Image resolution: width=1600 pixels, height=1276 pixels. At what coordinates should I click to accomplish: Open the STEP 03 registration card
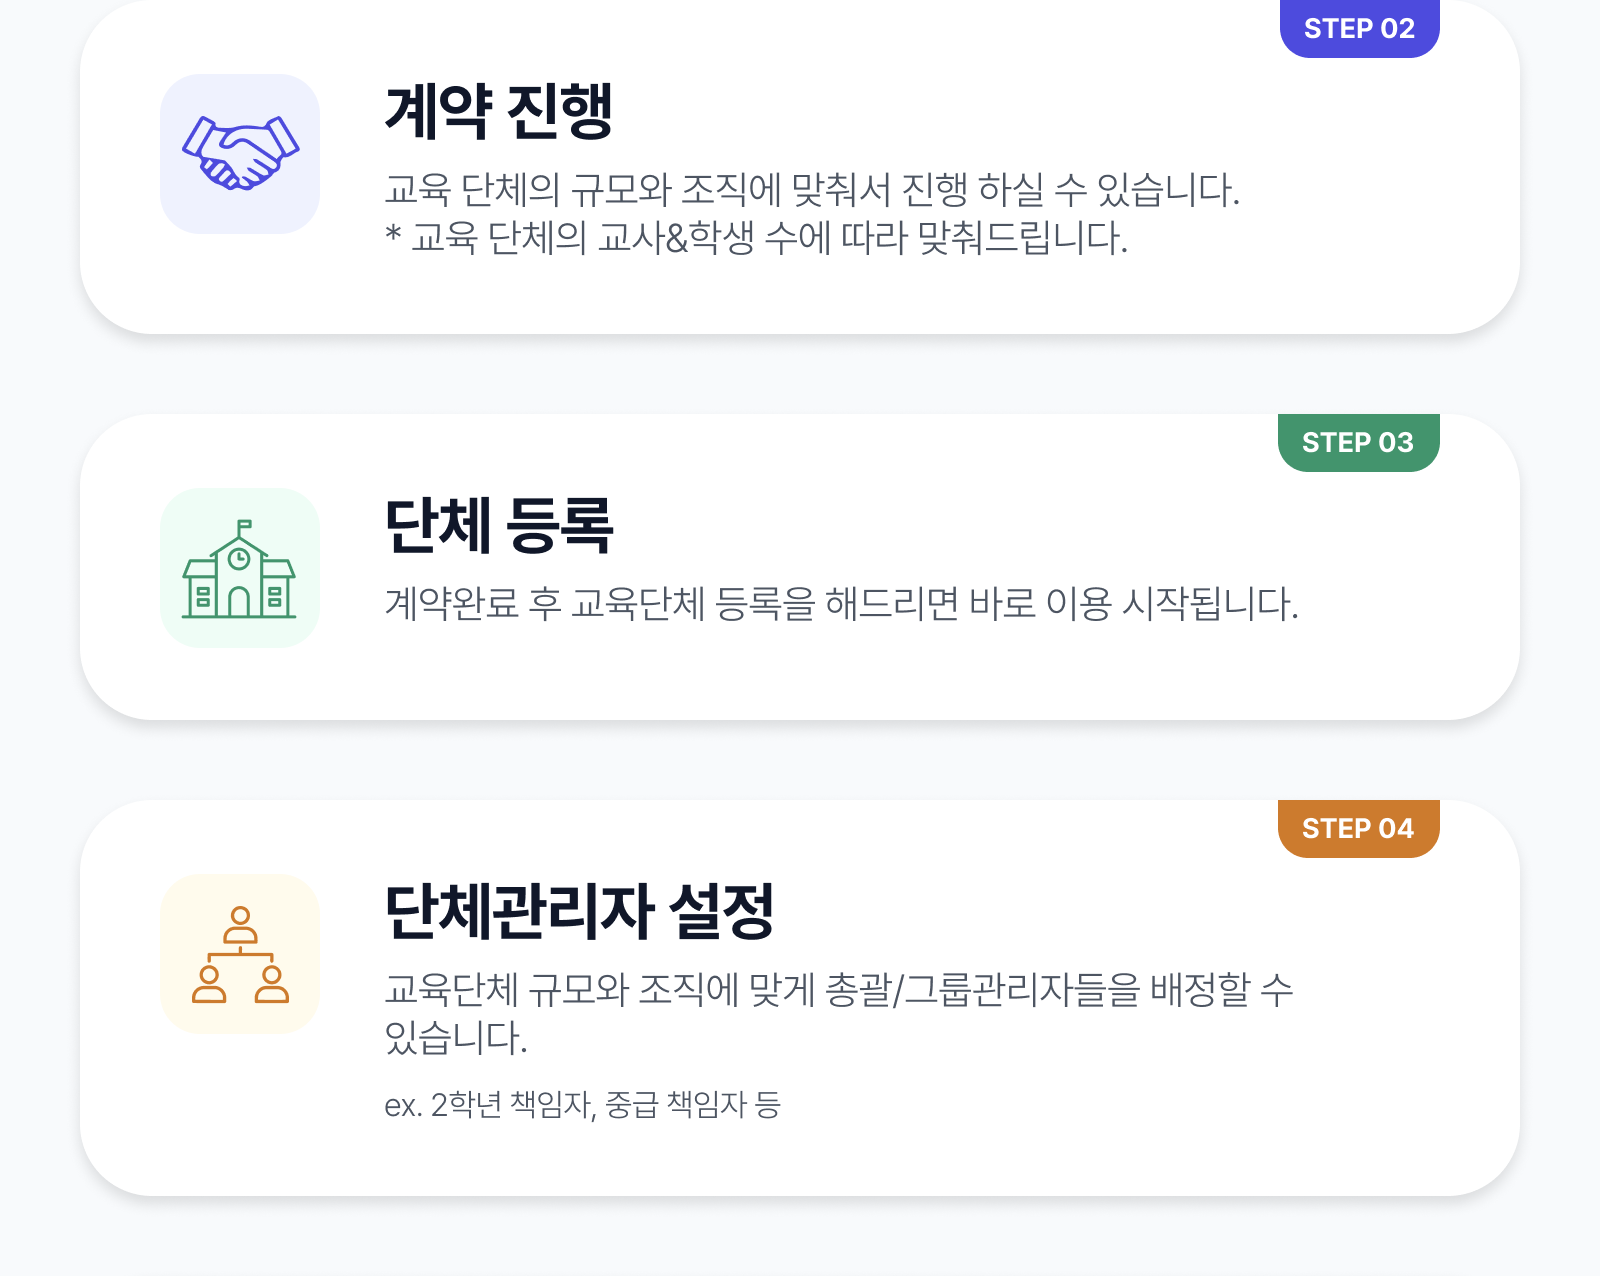pos(800,567)
